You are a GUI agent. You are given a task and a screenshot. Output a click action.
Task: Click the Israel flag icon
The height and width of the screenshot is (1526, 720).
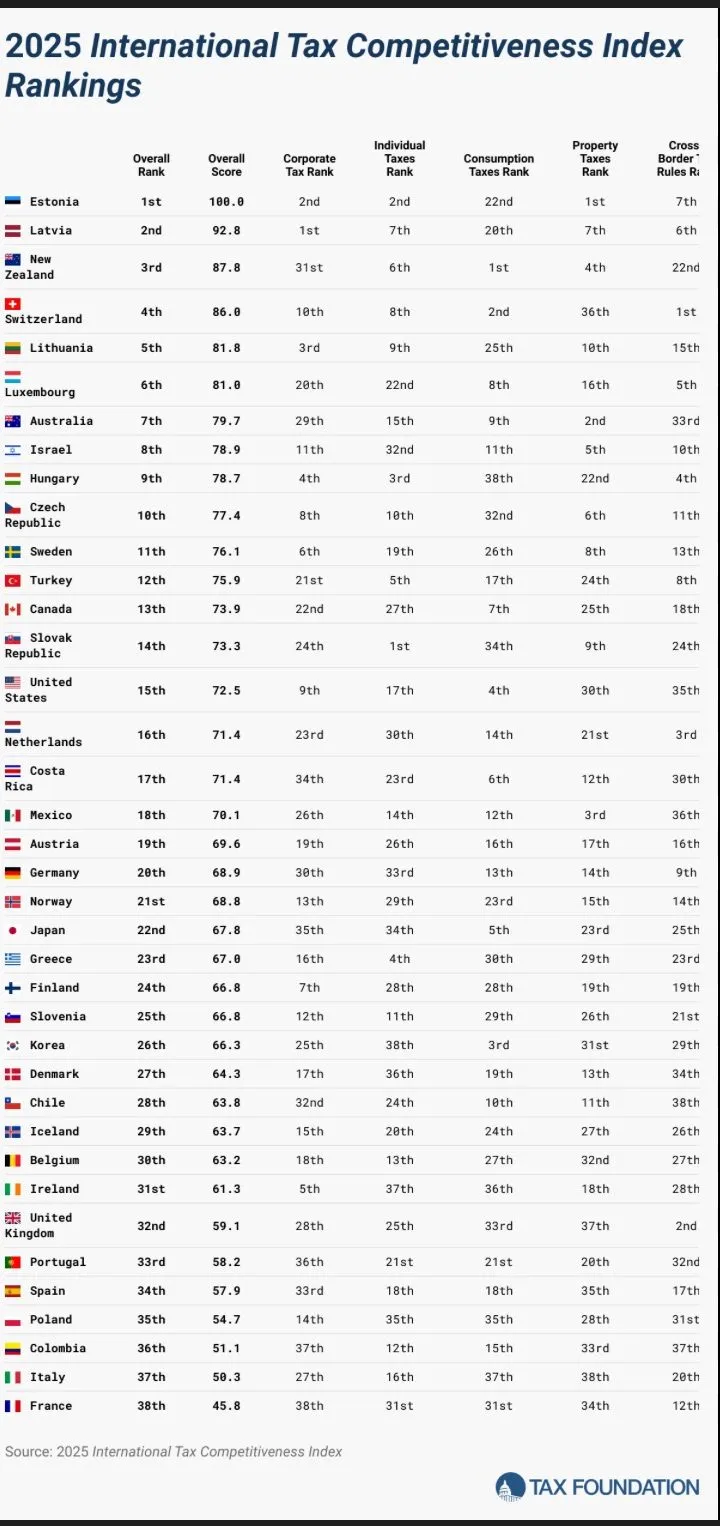point(13,451)
